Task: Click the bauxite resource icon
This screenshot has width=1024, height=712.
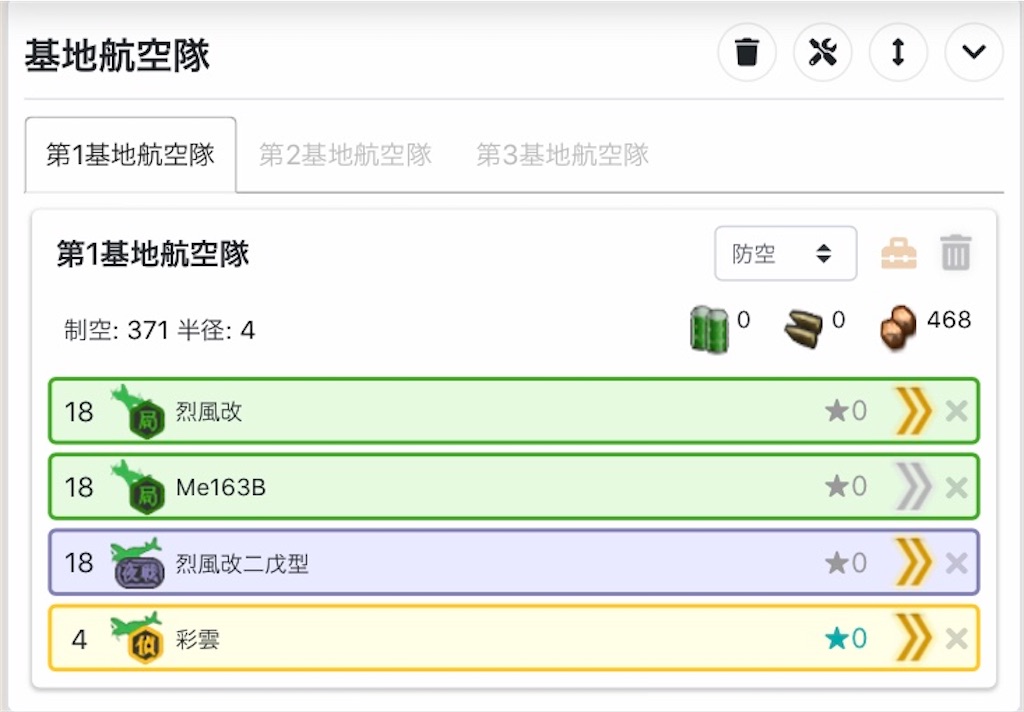Action: click(x=898, y=329)
